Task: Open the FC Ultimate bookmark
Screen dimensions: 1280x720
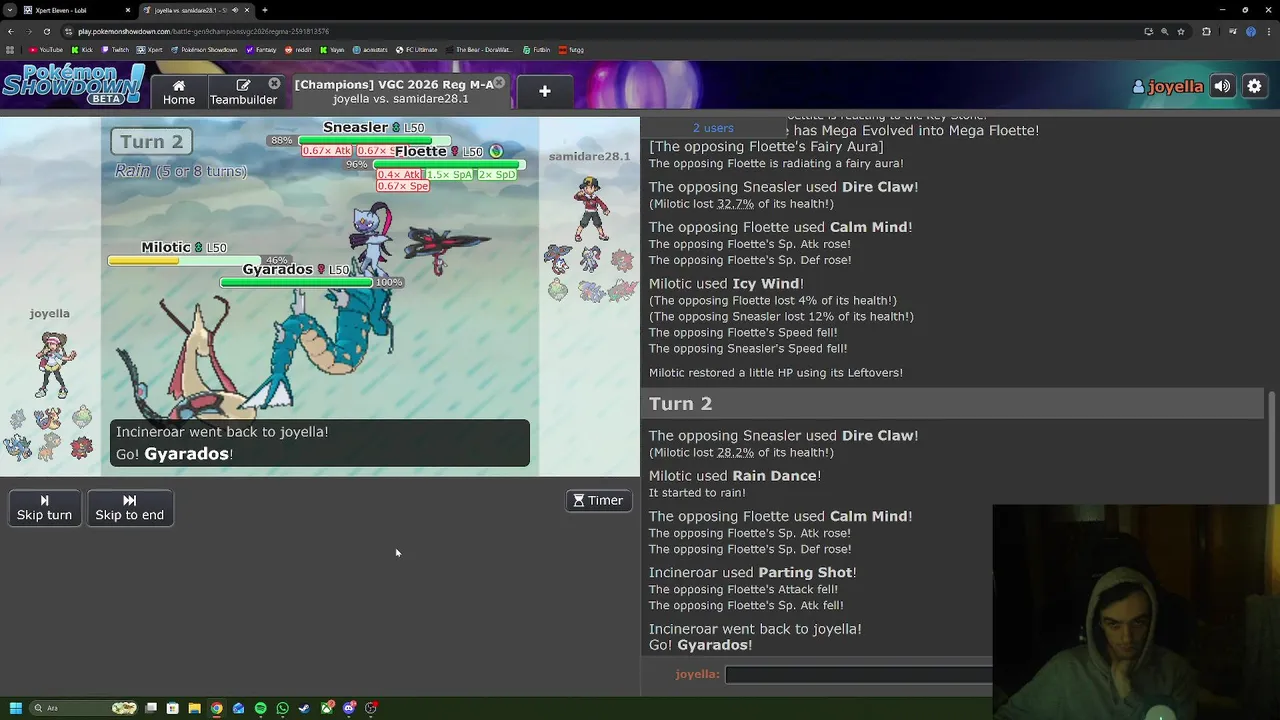Action: tap(417, 49)
